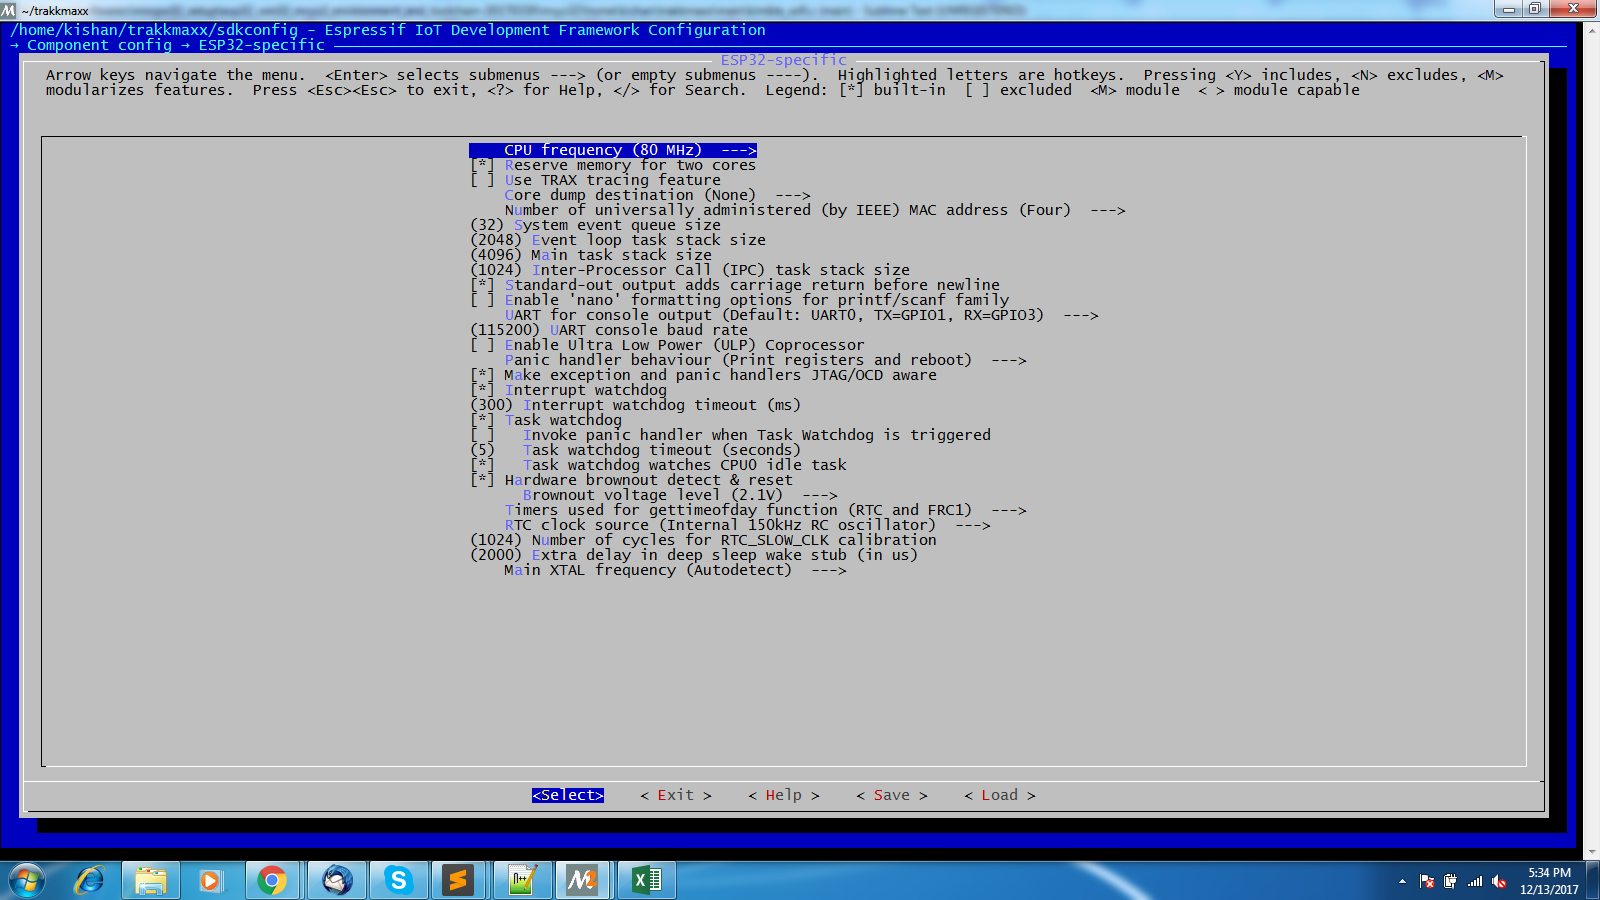This screenshot has height=900, width=1600.
Task: Click the < Exit > button
Action: tap(676, 795)
